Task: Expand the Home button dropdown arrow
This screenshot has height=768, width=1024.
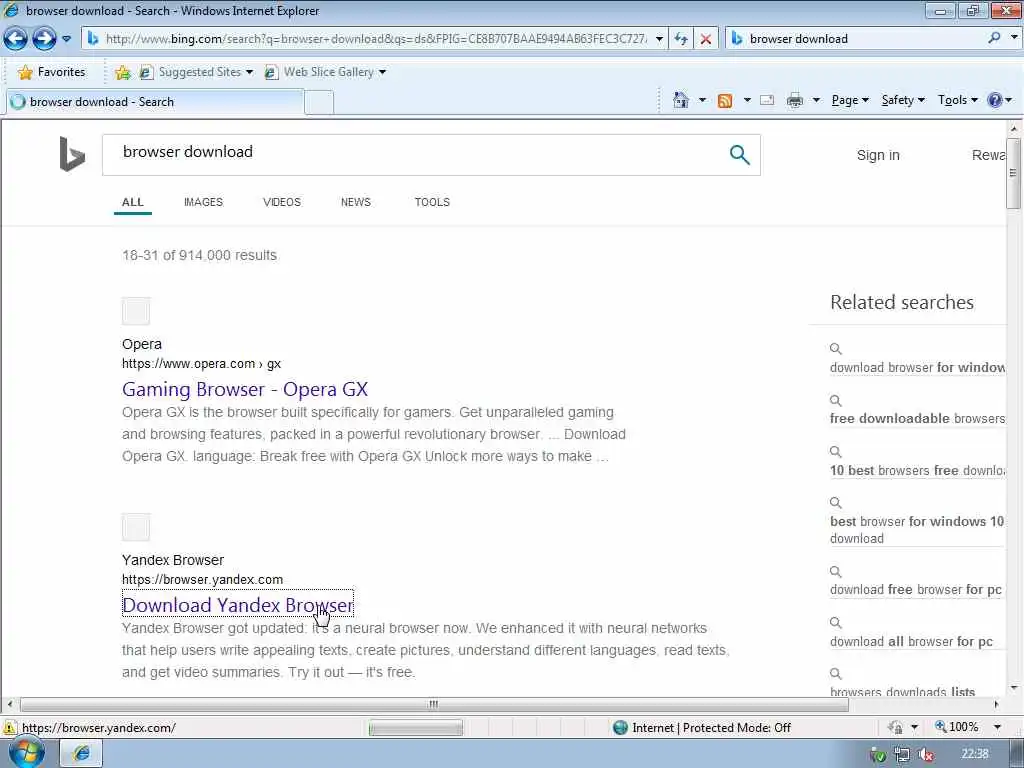Action: pos(702,100)
